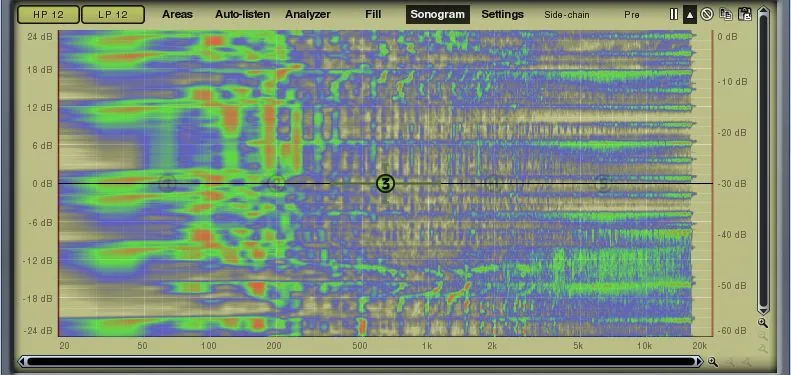Click the 6 dB gain label
This screenshot has height=375, width=791.
41,145
